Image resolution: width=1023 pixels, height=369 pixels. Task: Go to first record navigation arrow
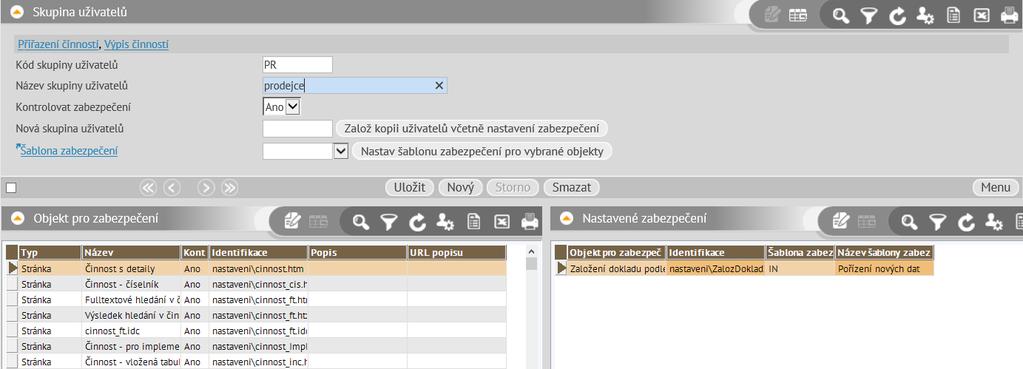point(149,188)
